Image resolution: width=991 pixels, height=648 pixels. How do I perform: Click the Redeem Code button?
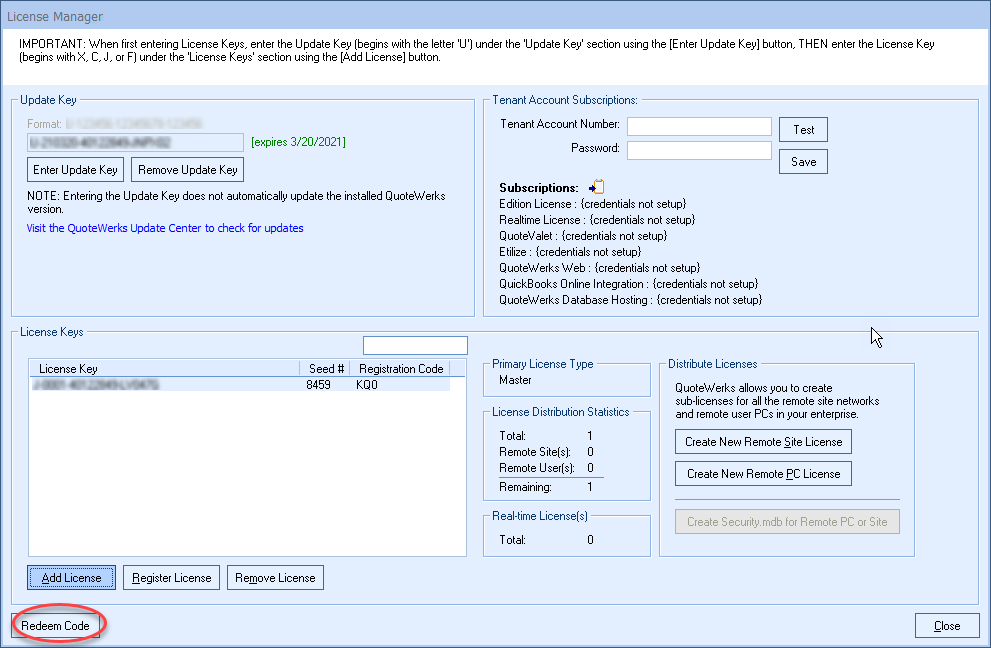tap(56, 625)
